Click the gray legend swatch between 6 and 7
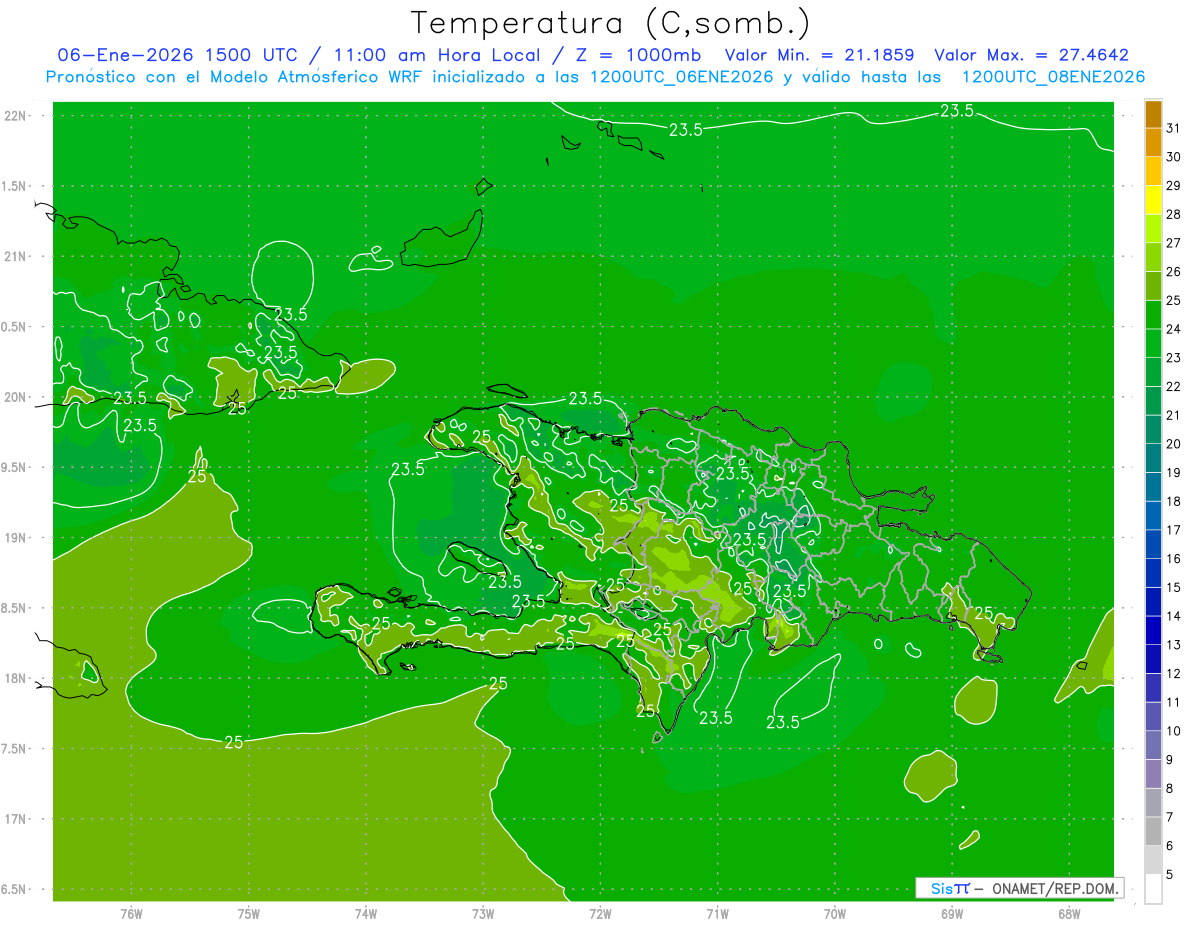The height and width of the screenshot is (927, 1200). tap(1153, 831)
